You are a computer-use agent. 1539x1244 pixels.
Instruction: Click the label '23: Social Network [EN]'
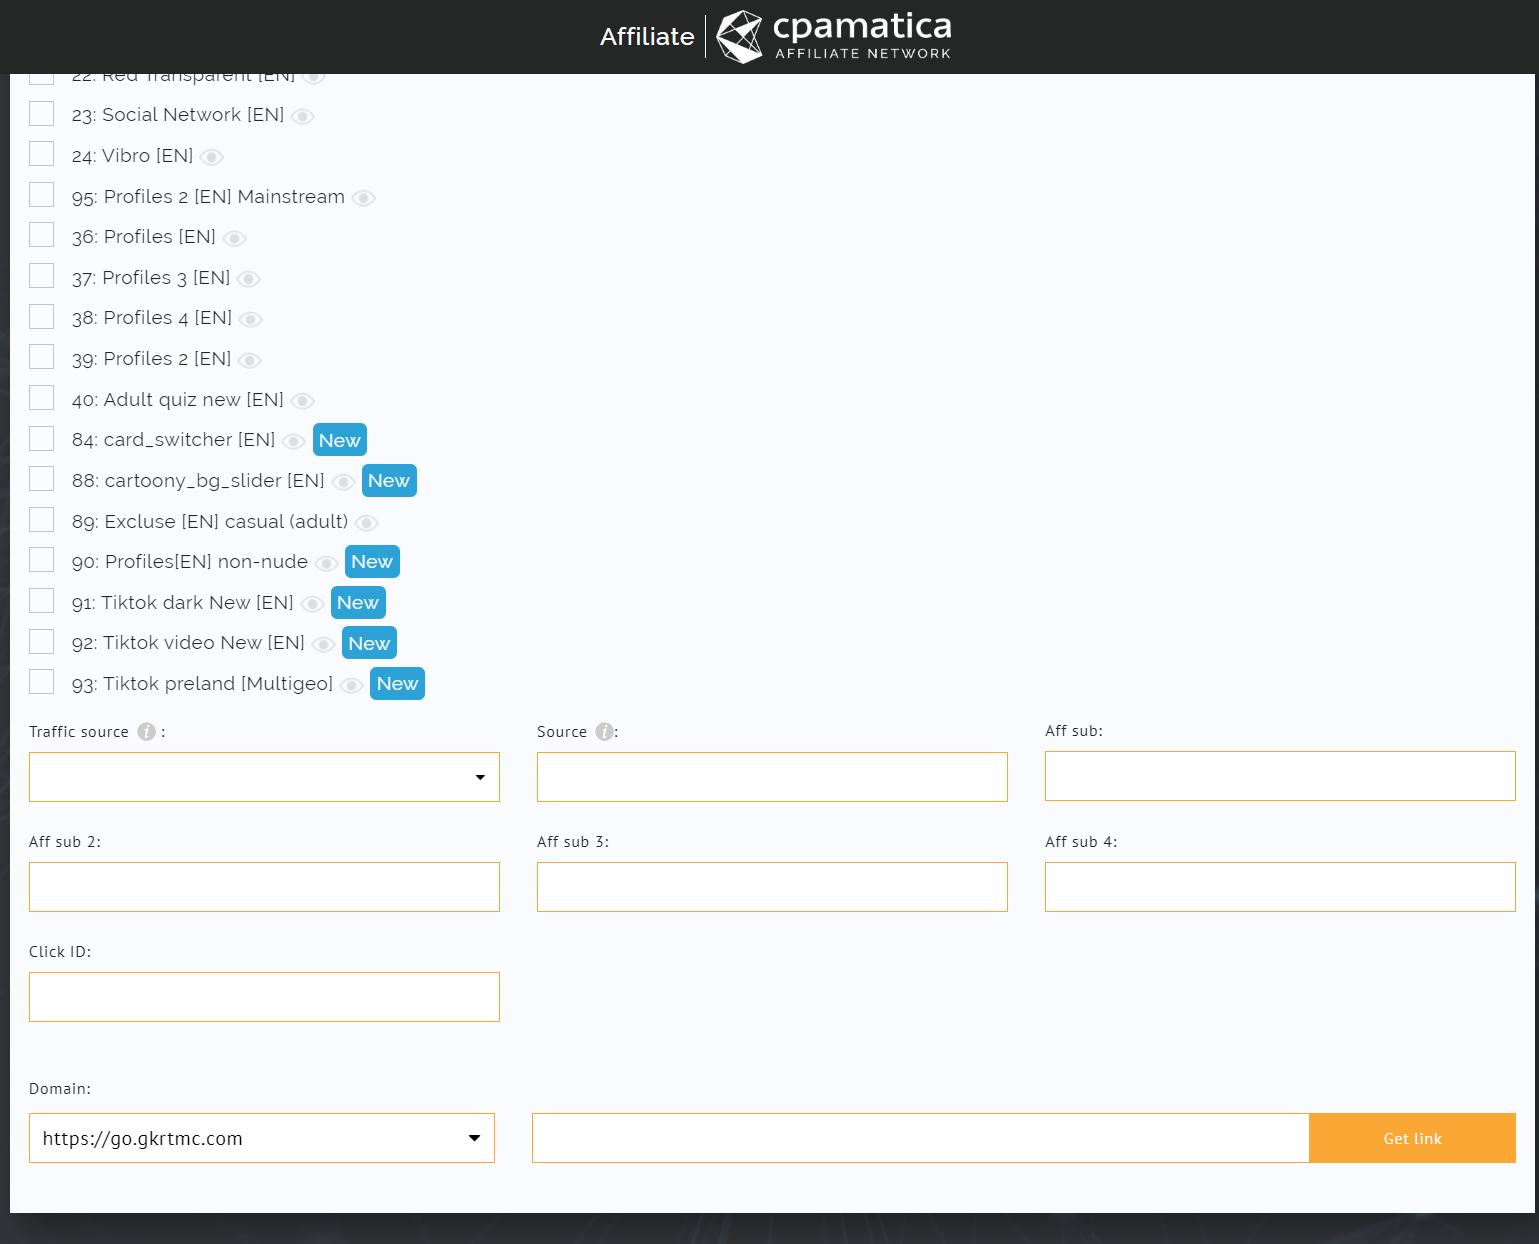178,115
